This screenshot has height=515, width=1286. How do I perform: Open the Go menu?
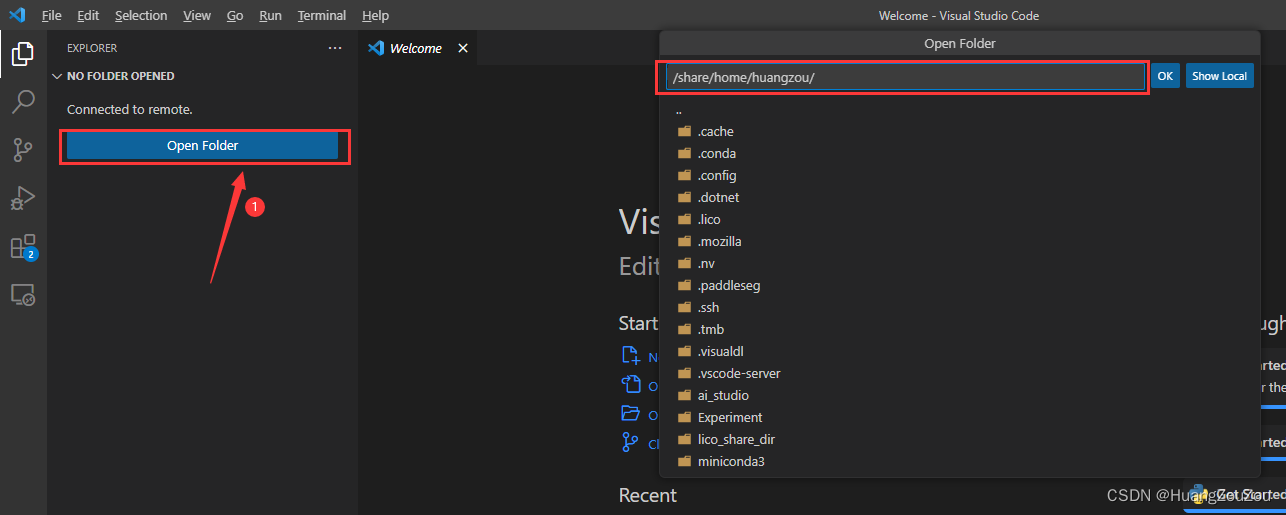click(235, 15)
